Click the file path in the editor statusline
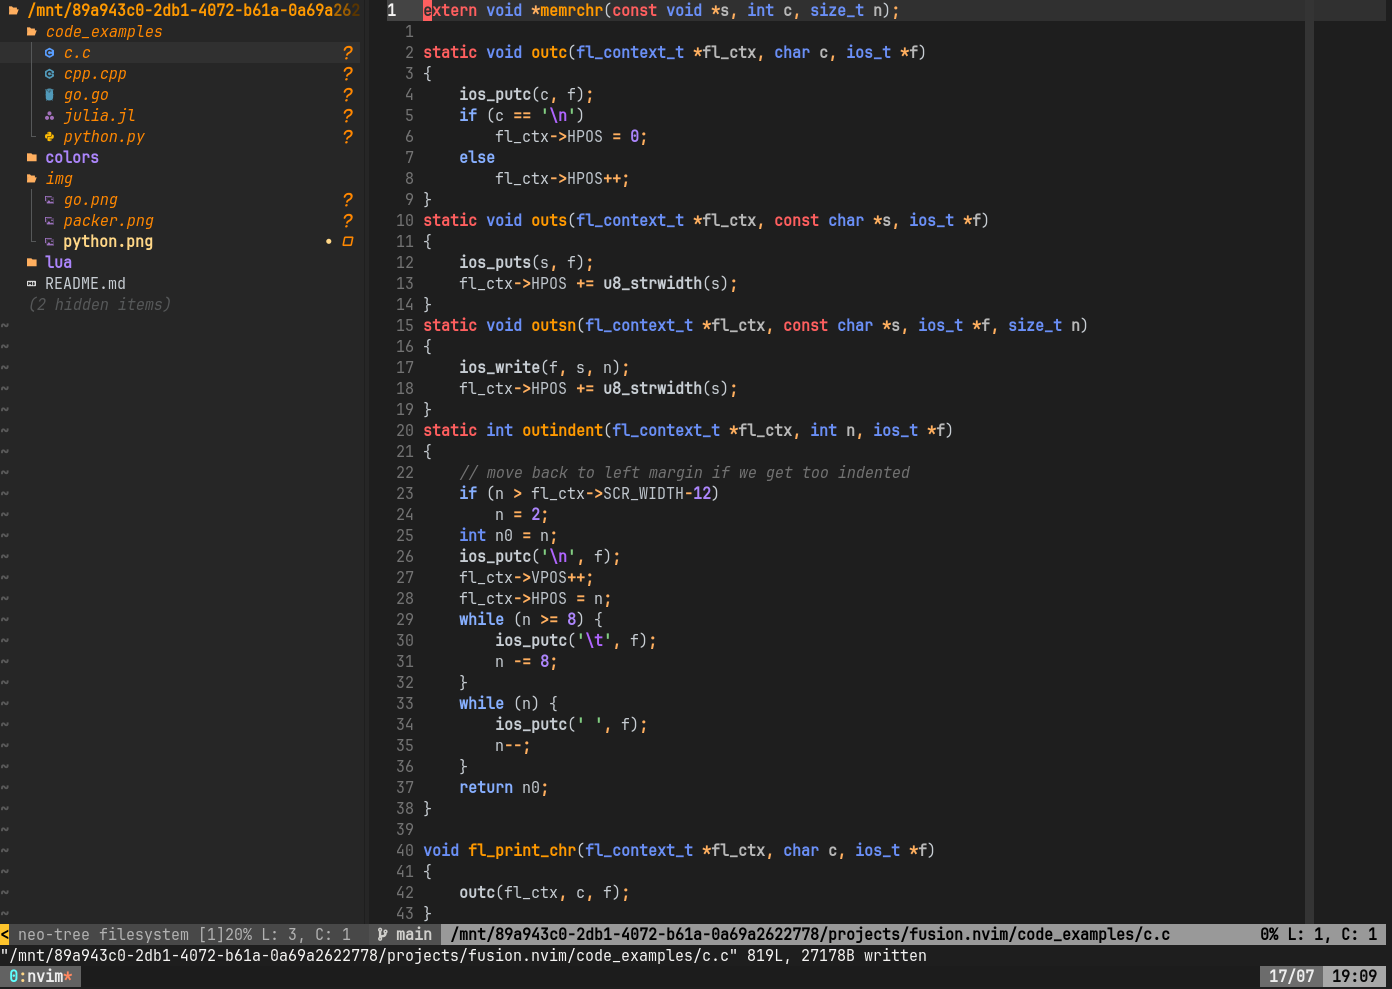 point(810,934)
